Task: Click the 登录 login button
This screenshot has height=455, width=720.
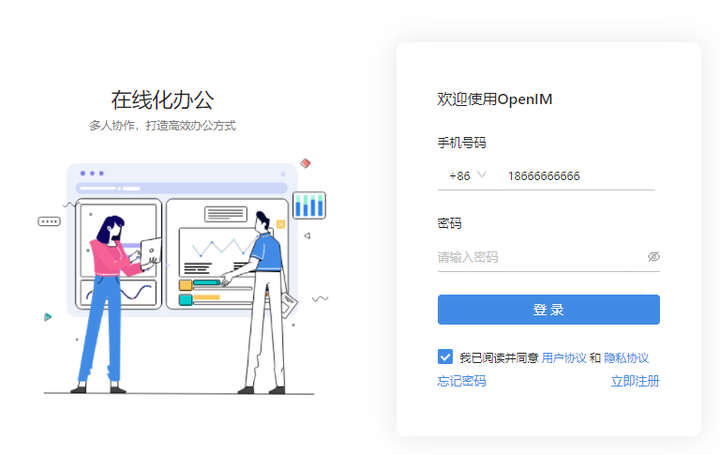Action: click(x=549, y=309)
